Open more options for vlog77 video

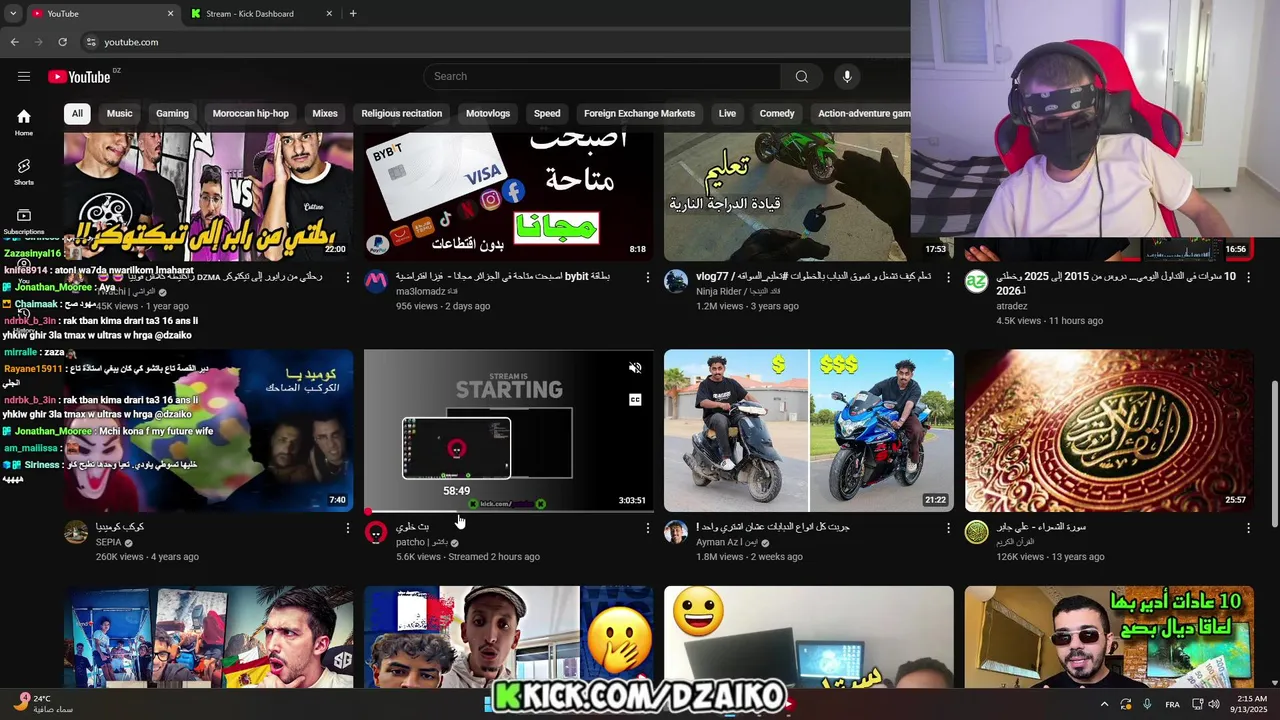pos(948,277)
